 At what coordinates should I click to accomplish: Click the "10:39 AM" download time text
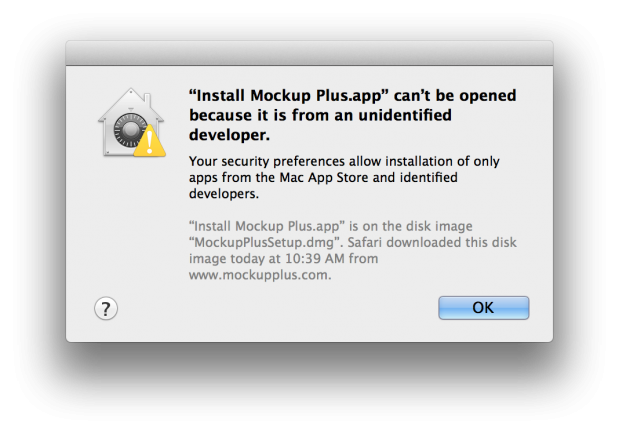[315, 259]
